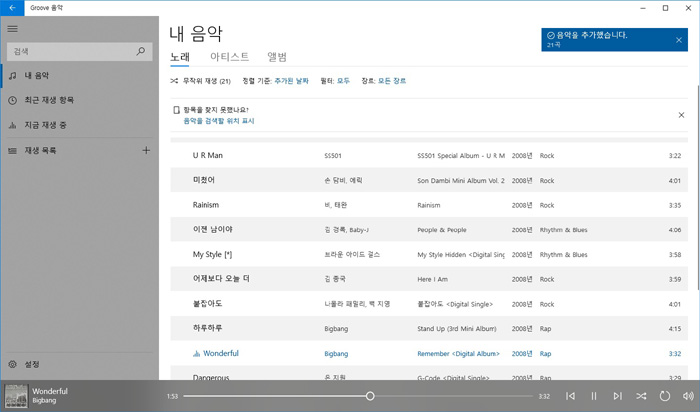700x412 pixels.
Task: Toggle shuffle in player bar
Action: pyautogui.click(x=641, y=396)
